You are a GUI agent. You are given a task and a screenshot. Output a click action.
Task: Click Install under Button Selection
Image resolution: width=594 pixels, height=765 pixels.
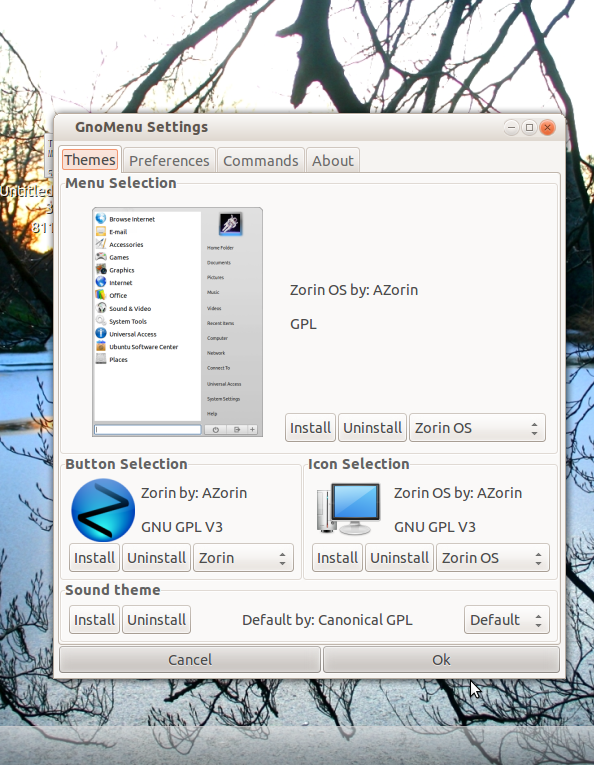click(94, 558)
